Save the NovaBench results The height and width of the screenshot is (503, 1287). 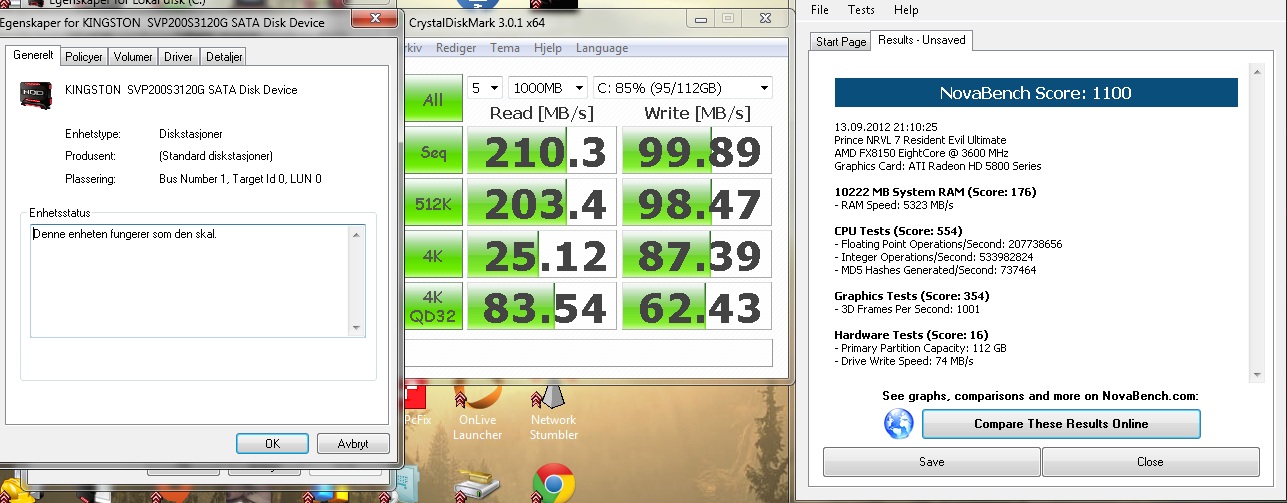coord(931,462)
